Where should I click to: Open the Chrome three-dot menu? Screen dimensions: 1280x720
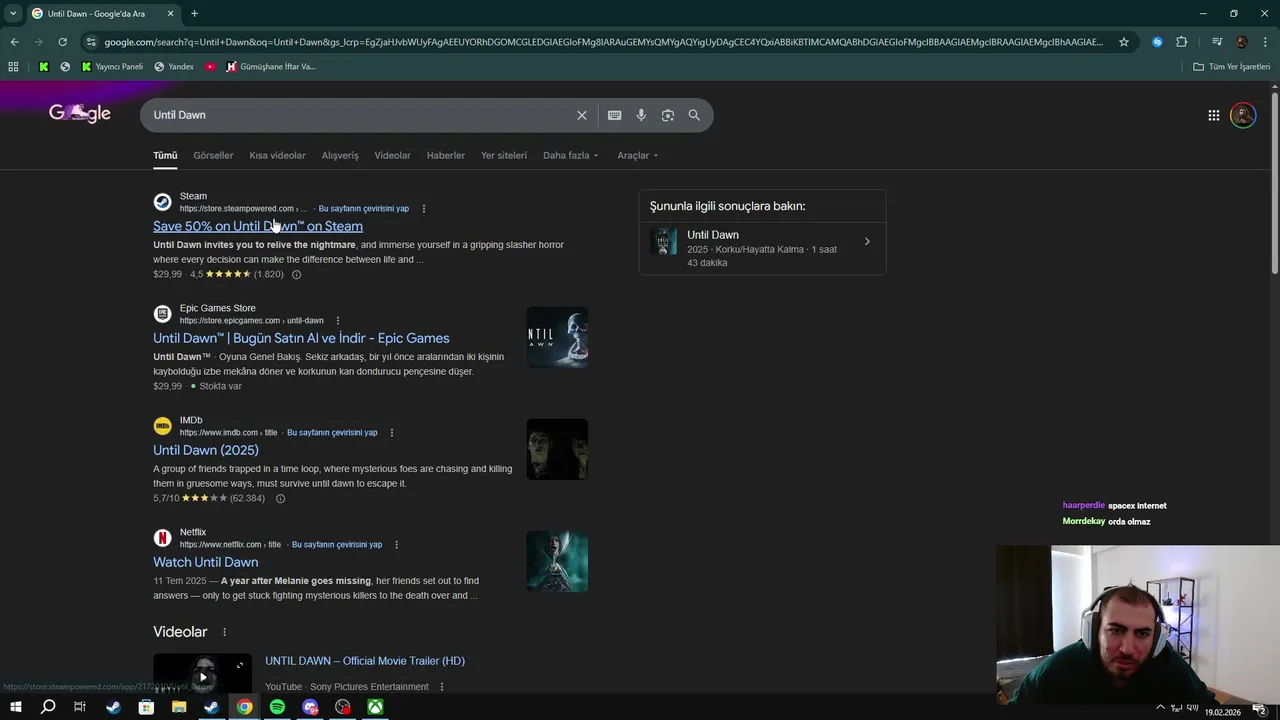click(x=1266, y=42)
